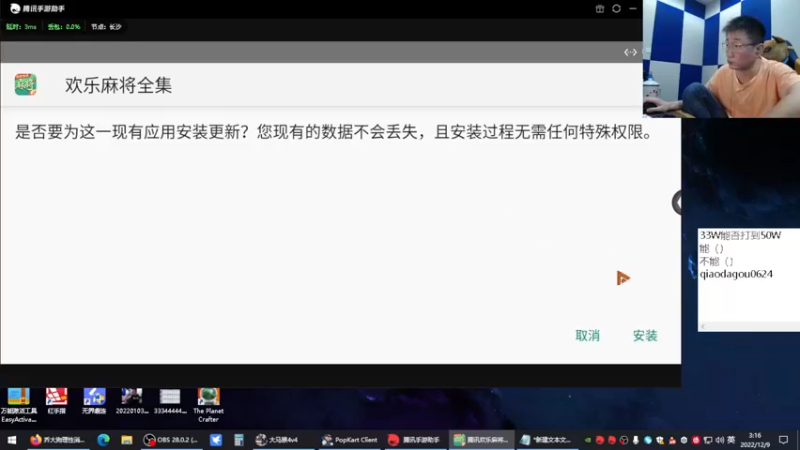Image resolution: width=800 pixels, height=450 pixels.
Task: Switch to 大马猴4v4 taskbar window
Action: (x=282, y=440)
